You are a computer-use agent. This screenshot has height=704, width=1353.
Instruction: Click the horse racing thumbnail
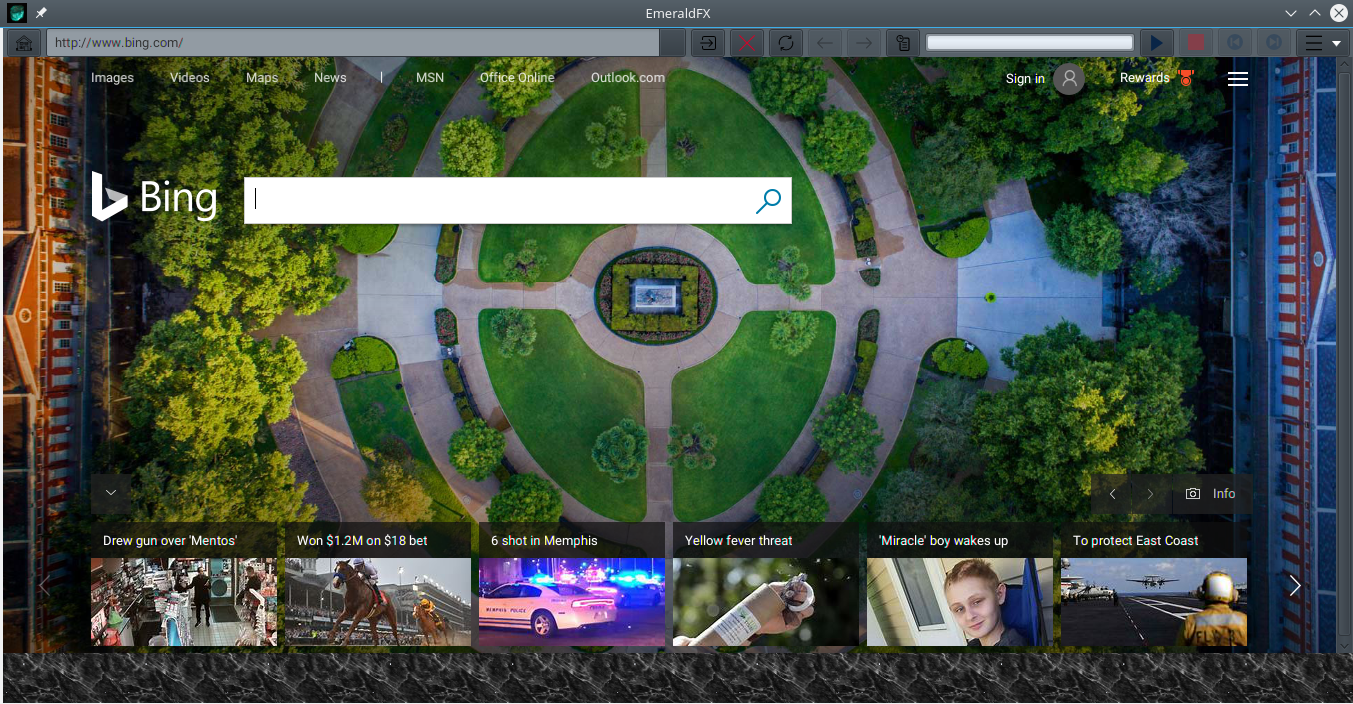[378, 602]
